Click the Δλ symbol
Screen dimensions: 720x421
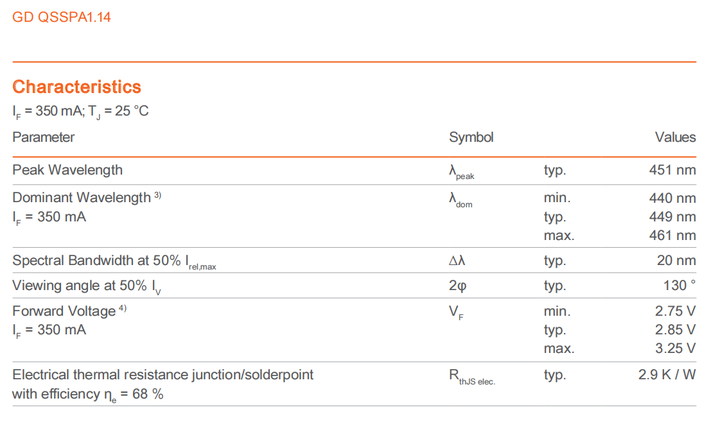tap(457, 261)
